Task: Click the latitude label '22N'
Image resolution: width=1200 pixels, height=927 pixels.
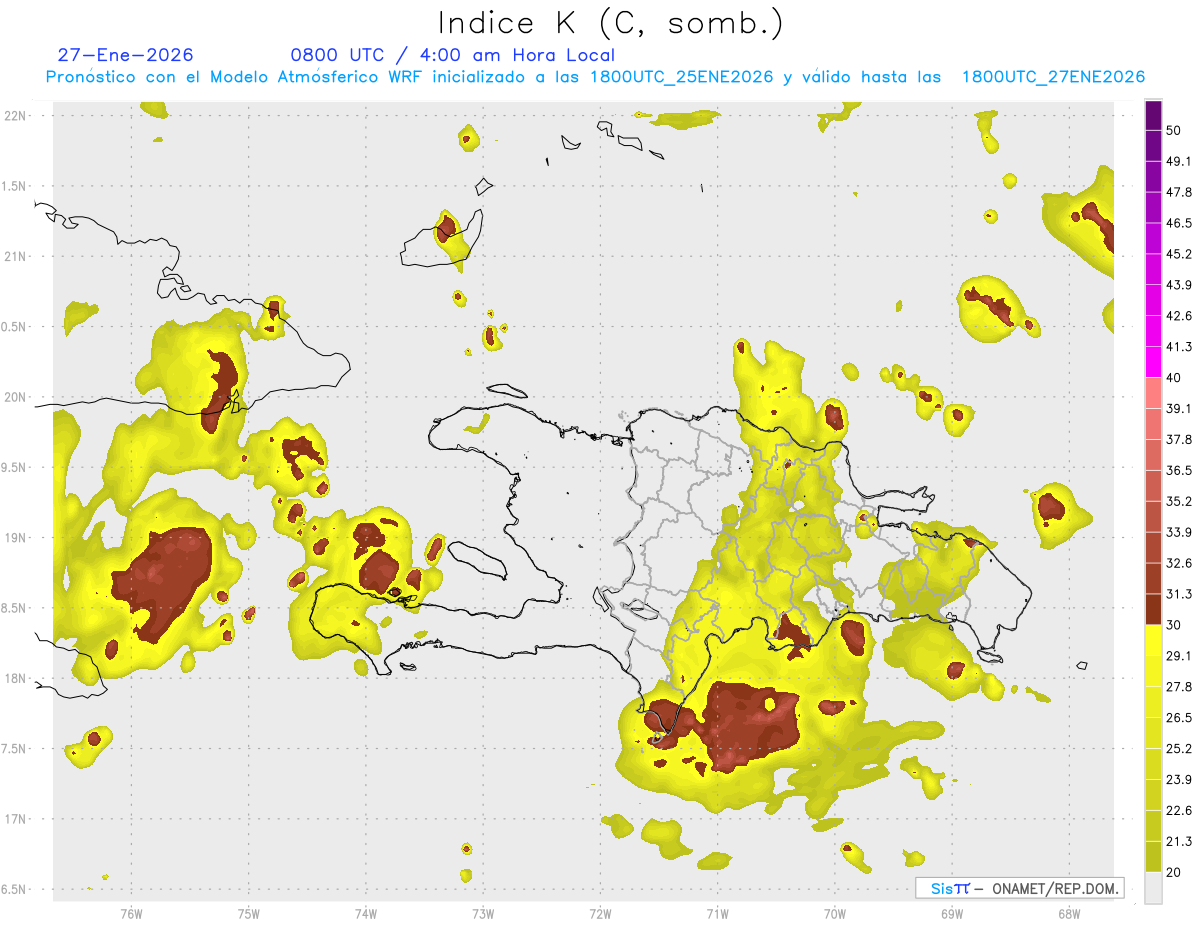Action: [15, 116]
